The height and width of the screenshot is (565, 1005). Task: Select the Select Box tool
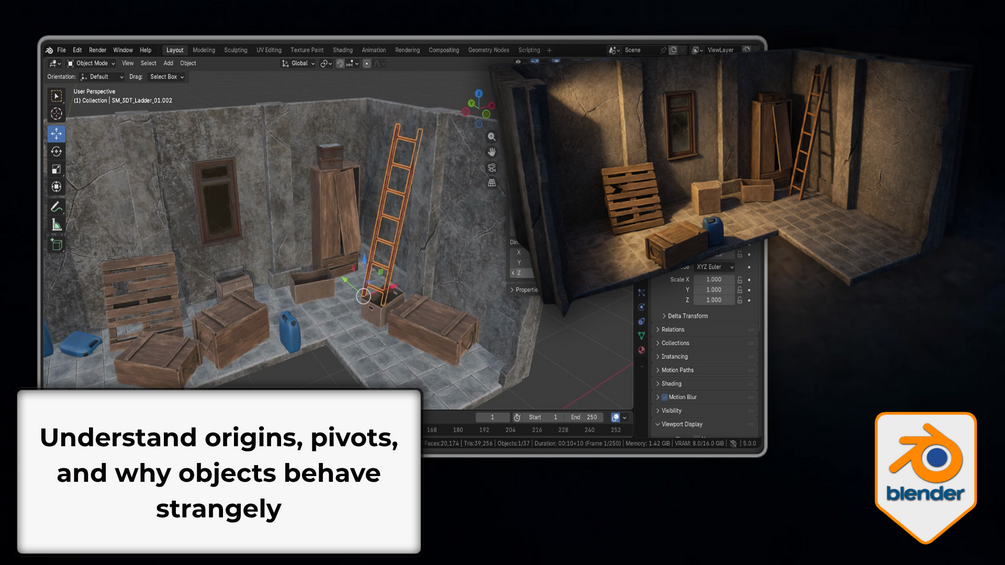pos(56,96)
